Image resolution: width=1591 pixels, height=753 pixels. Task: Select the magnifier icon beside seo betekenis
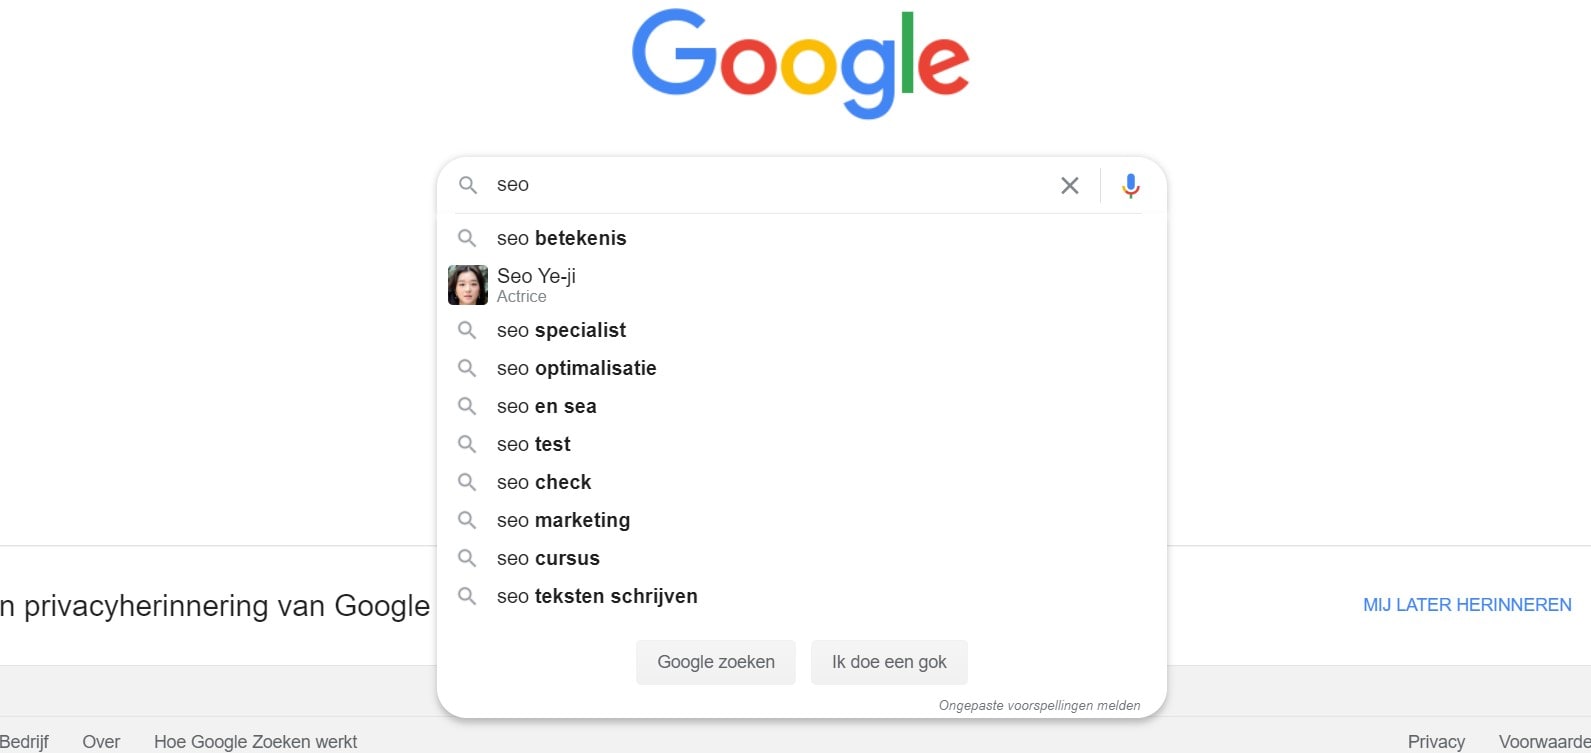pyautogui.click(x=467, y=238)
